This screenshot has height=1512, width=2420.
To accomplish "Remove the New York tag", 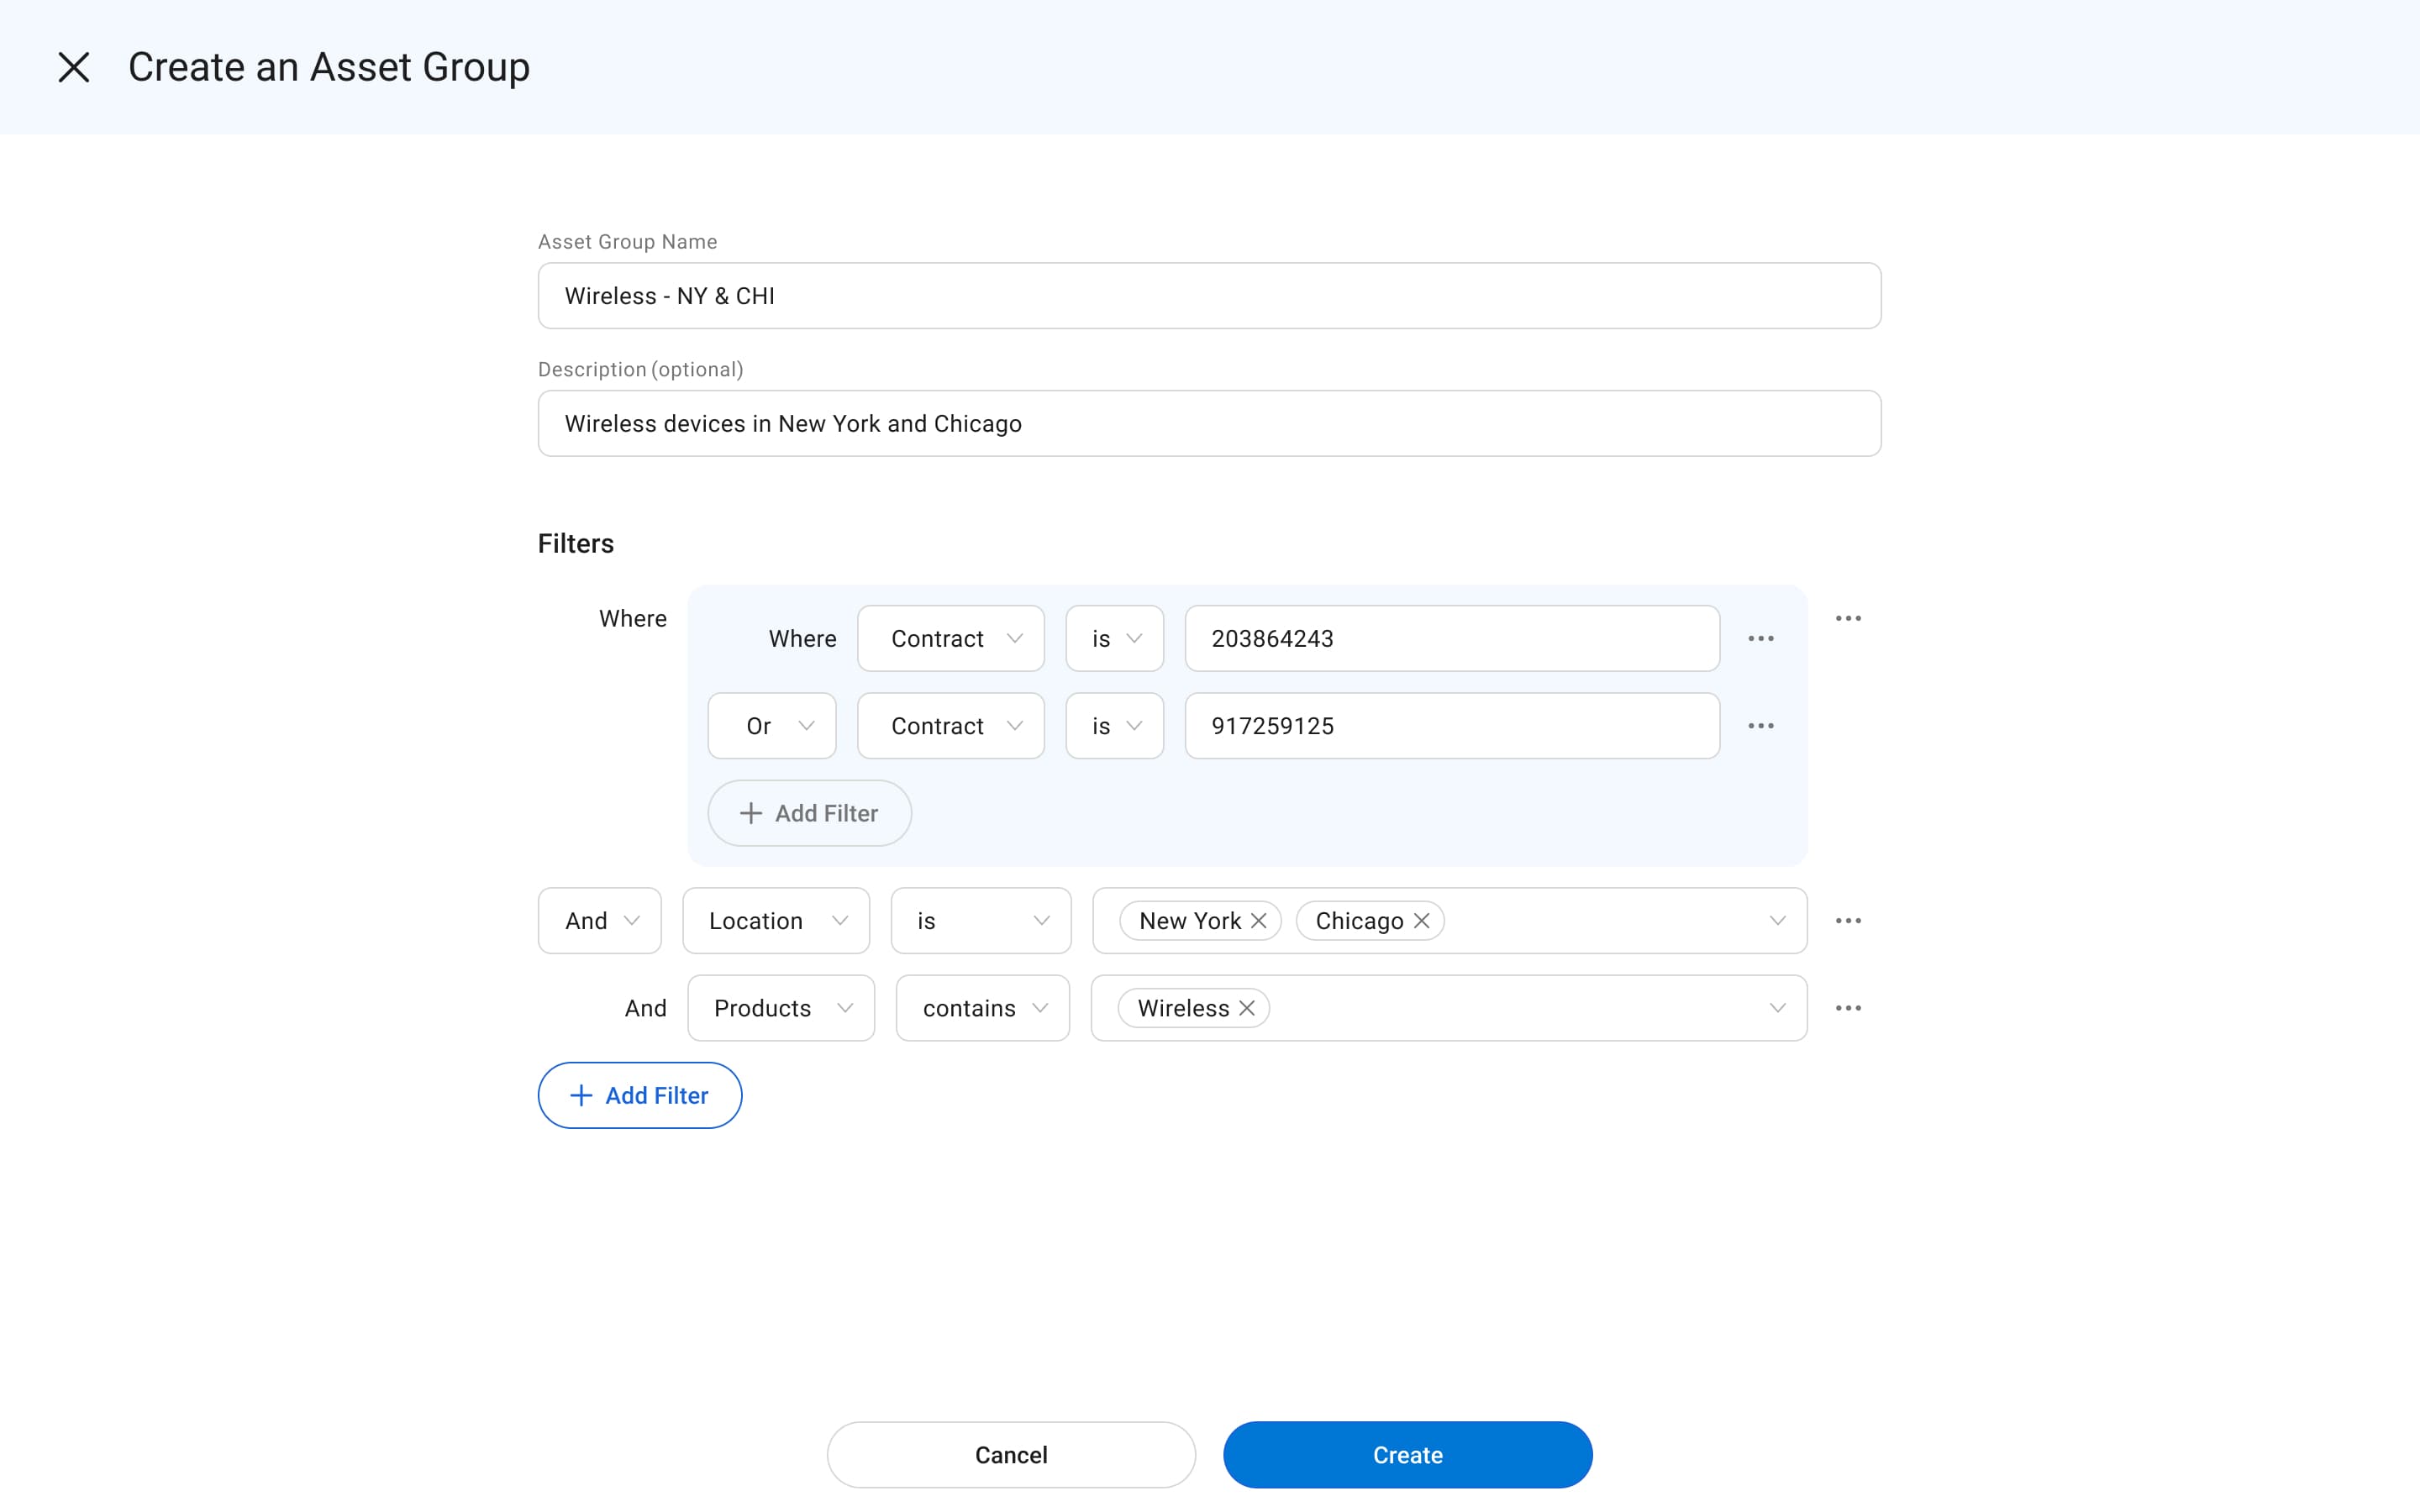I will coord(1259,920).
